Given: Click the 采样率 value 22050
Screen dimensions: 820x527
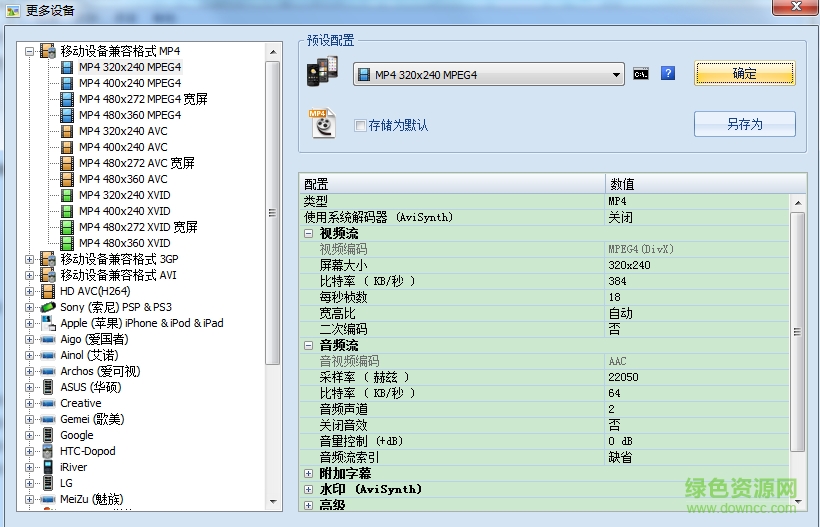Looking at the screenshot, I should coord(623,377).
